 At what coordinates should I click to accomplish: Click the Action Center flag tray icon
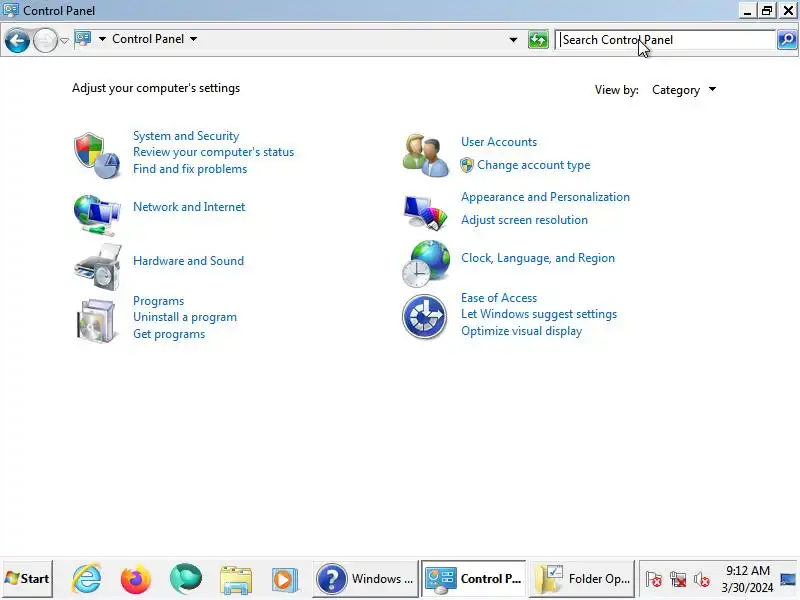[653, 579]
